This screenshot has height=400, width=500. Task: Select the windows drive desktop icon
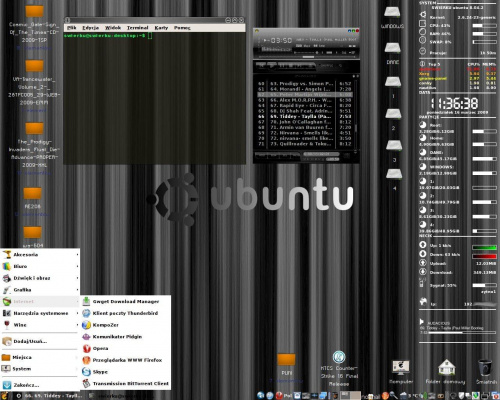click(x=392, y=17)
